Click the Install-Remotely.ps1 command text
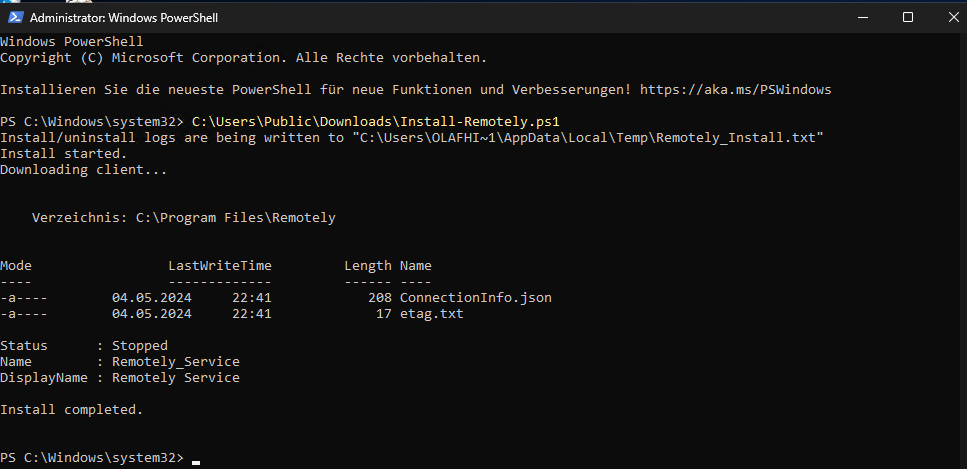The image size is (967, 469). pos(376,122)
